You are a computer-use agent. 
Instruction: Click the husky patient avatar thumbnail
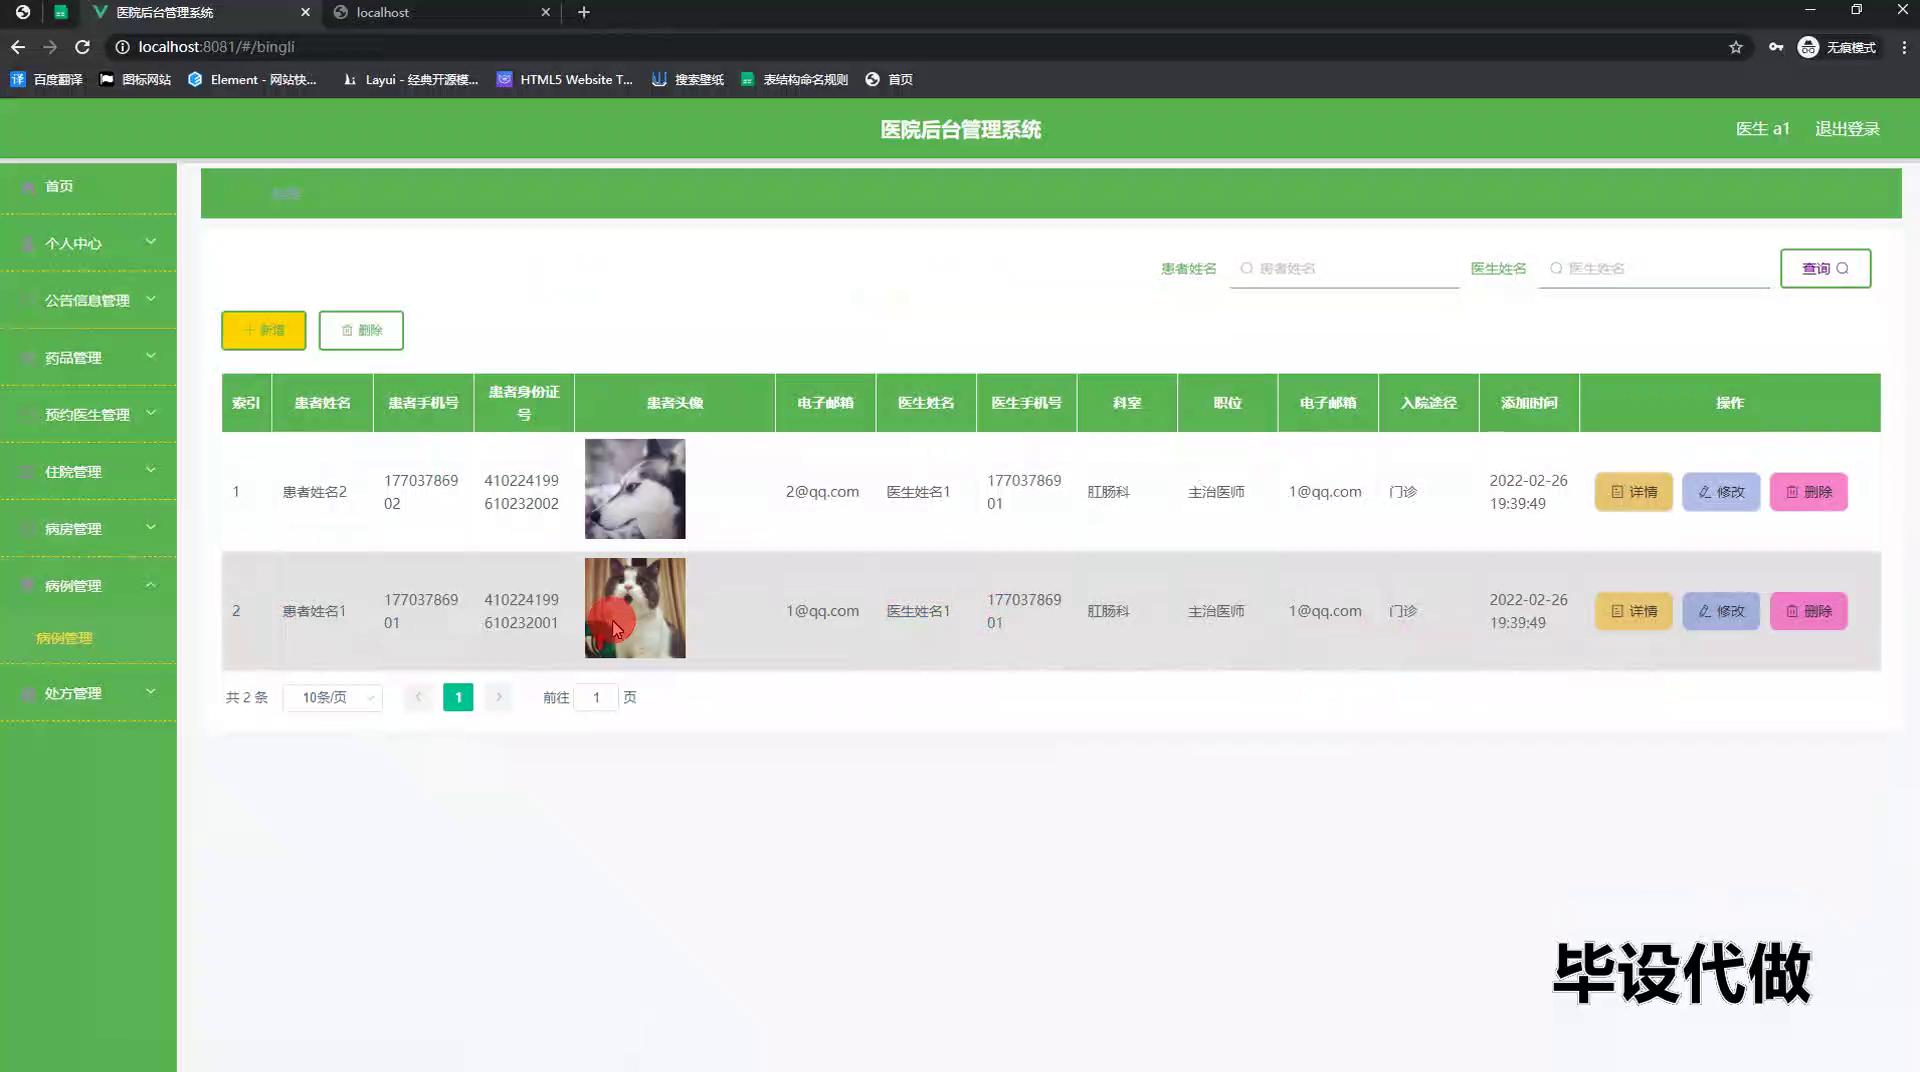pyautogui.click(x=635, y=489)
